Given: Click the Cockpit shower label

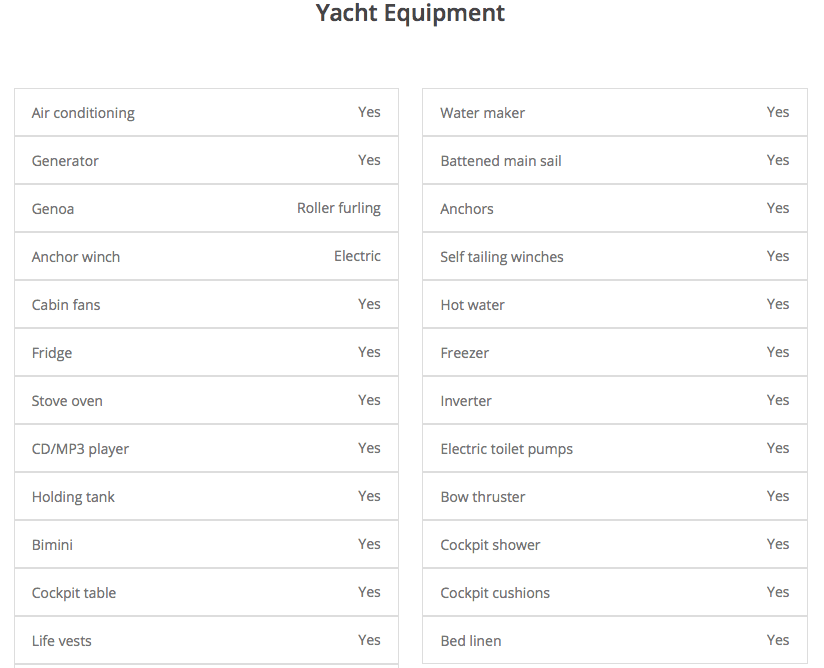Looking at the screenshot, I should pos(490,545).
